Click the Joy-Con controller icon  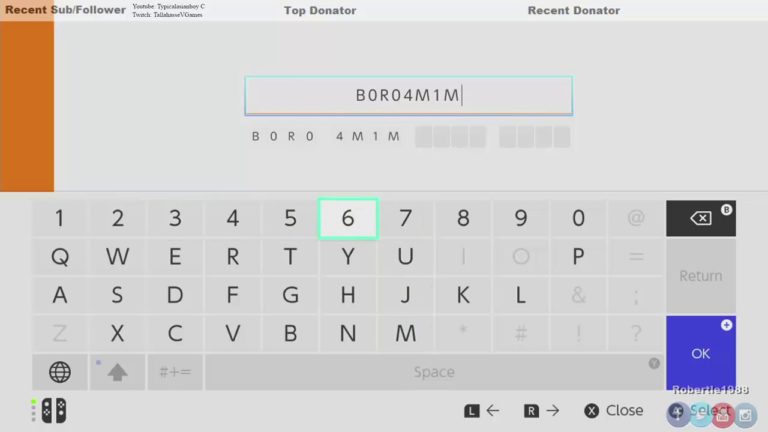(x=53, y=410)
